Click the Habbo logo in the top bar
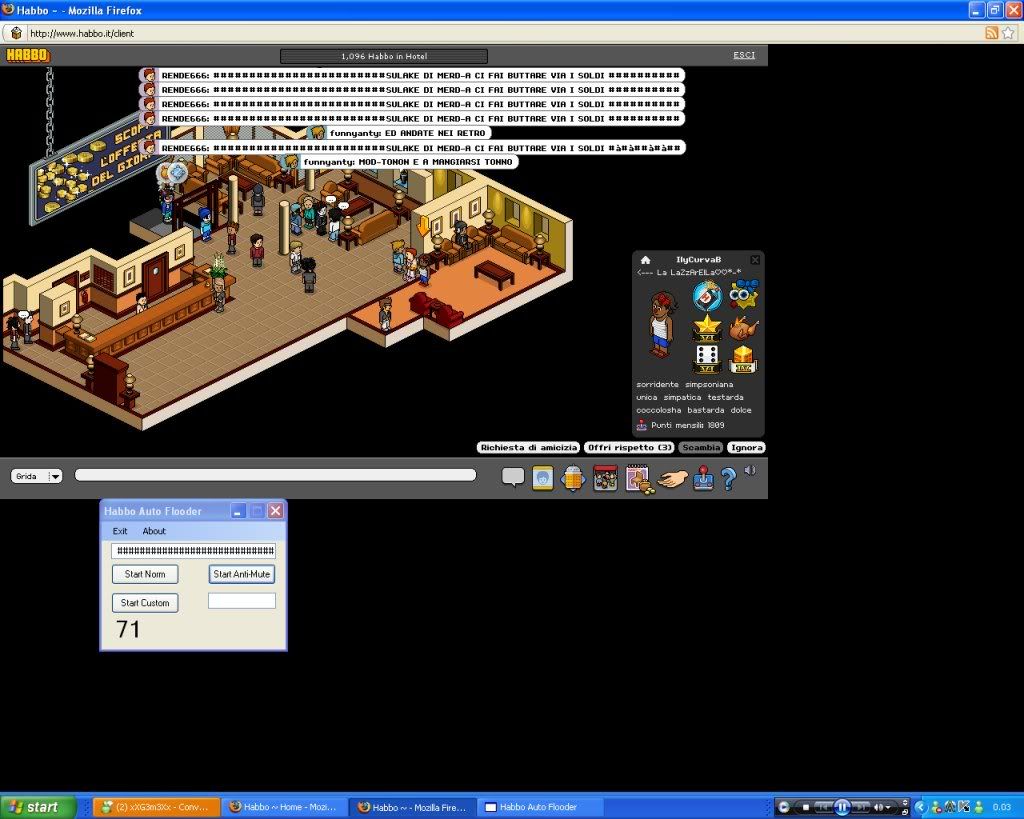 pos(27,56)
